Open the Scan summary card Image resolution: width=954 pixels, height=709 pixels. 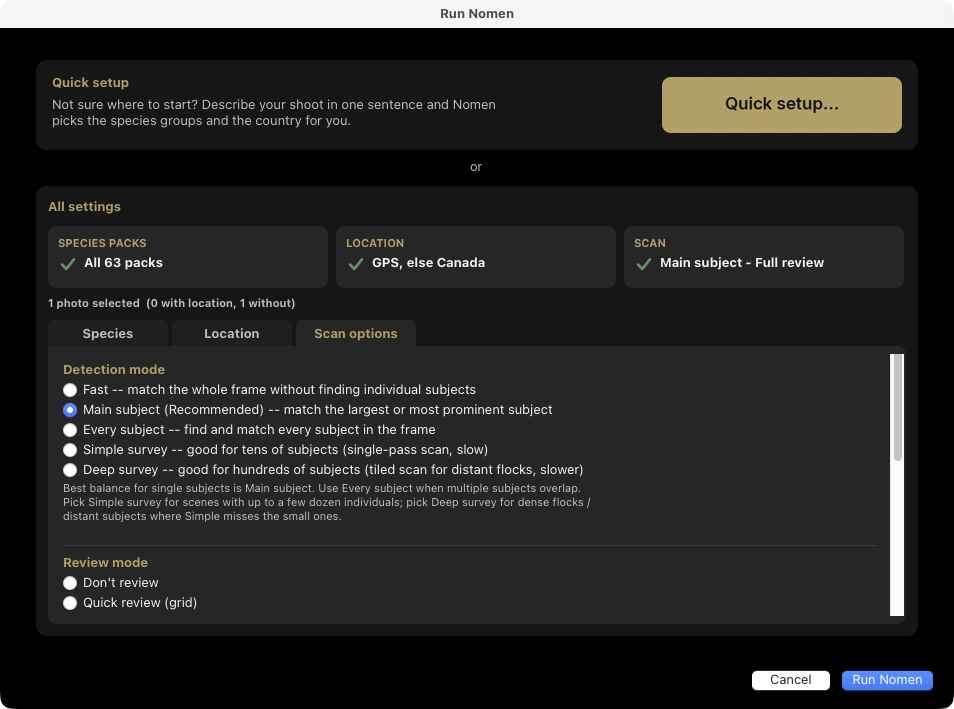tap(764, 257)
